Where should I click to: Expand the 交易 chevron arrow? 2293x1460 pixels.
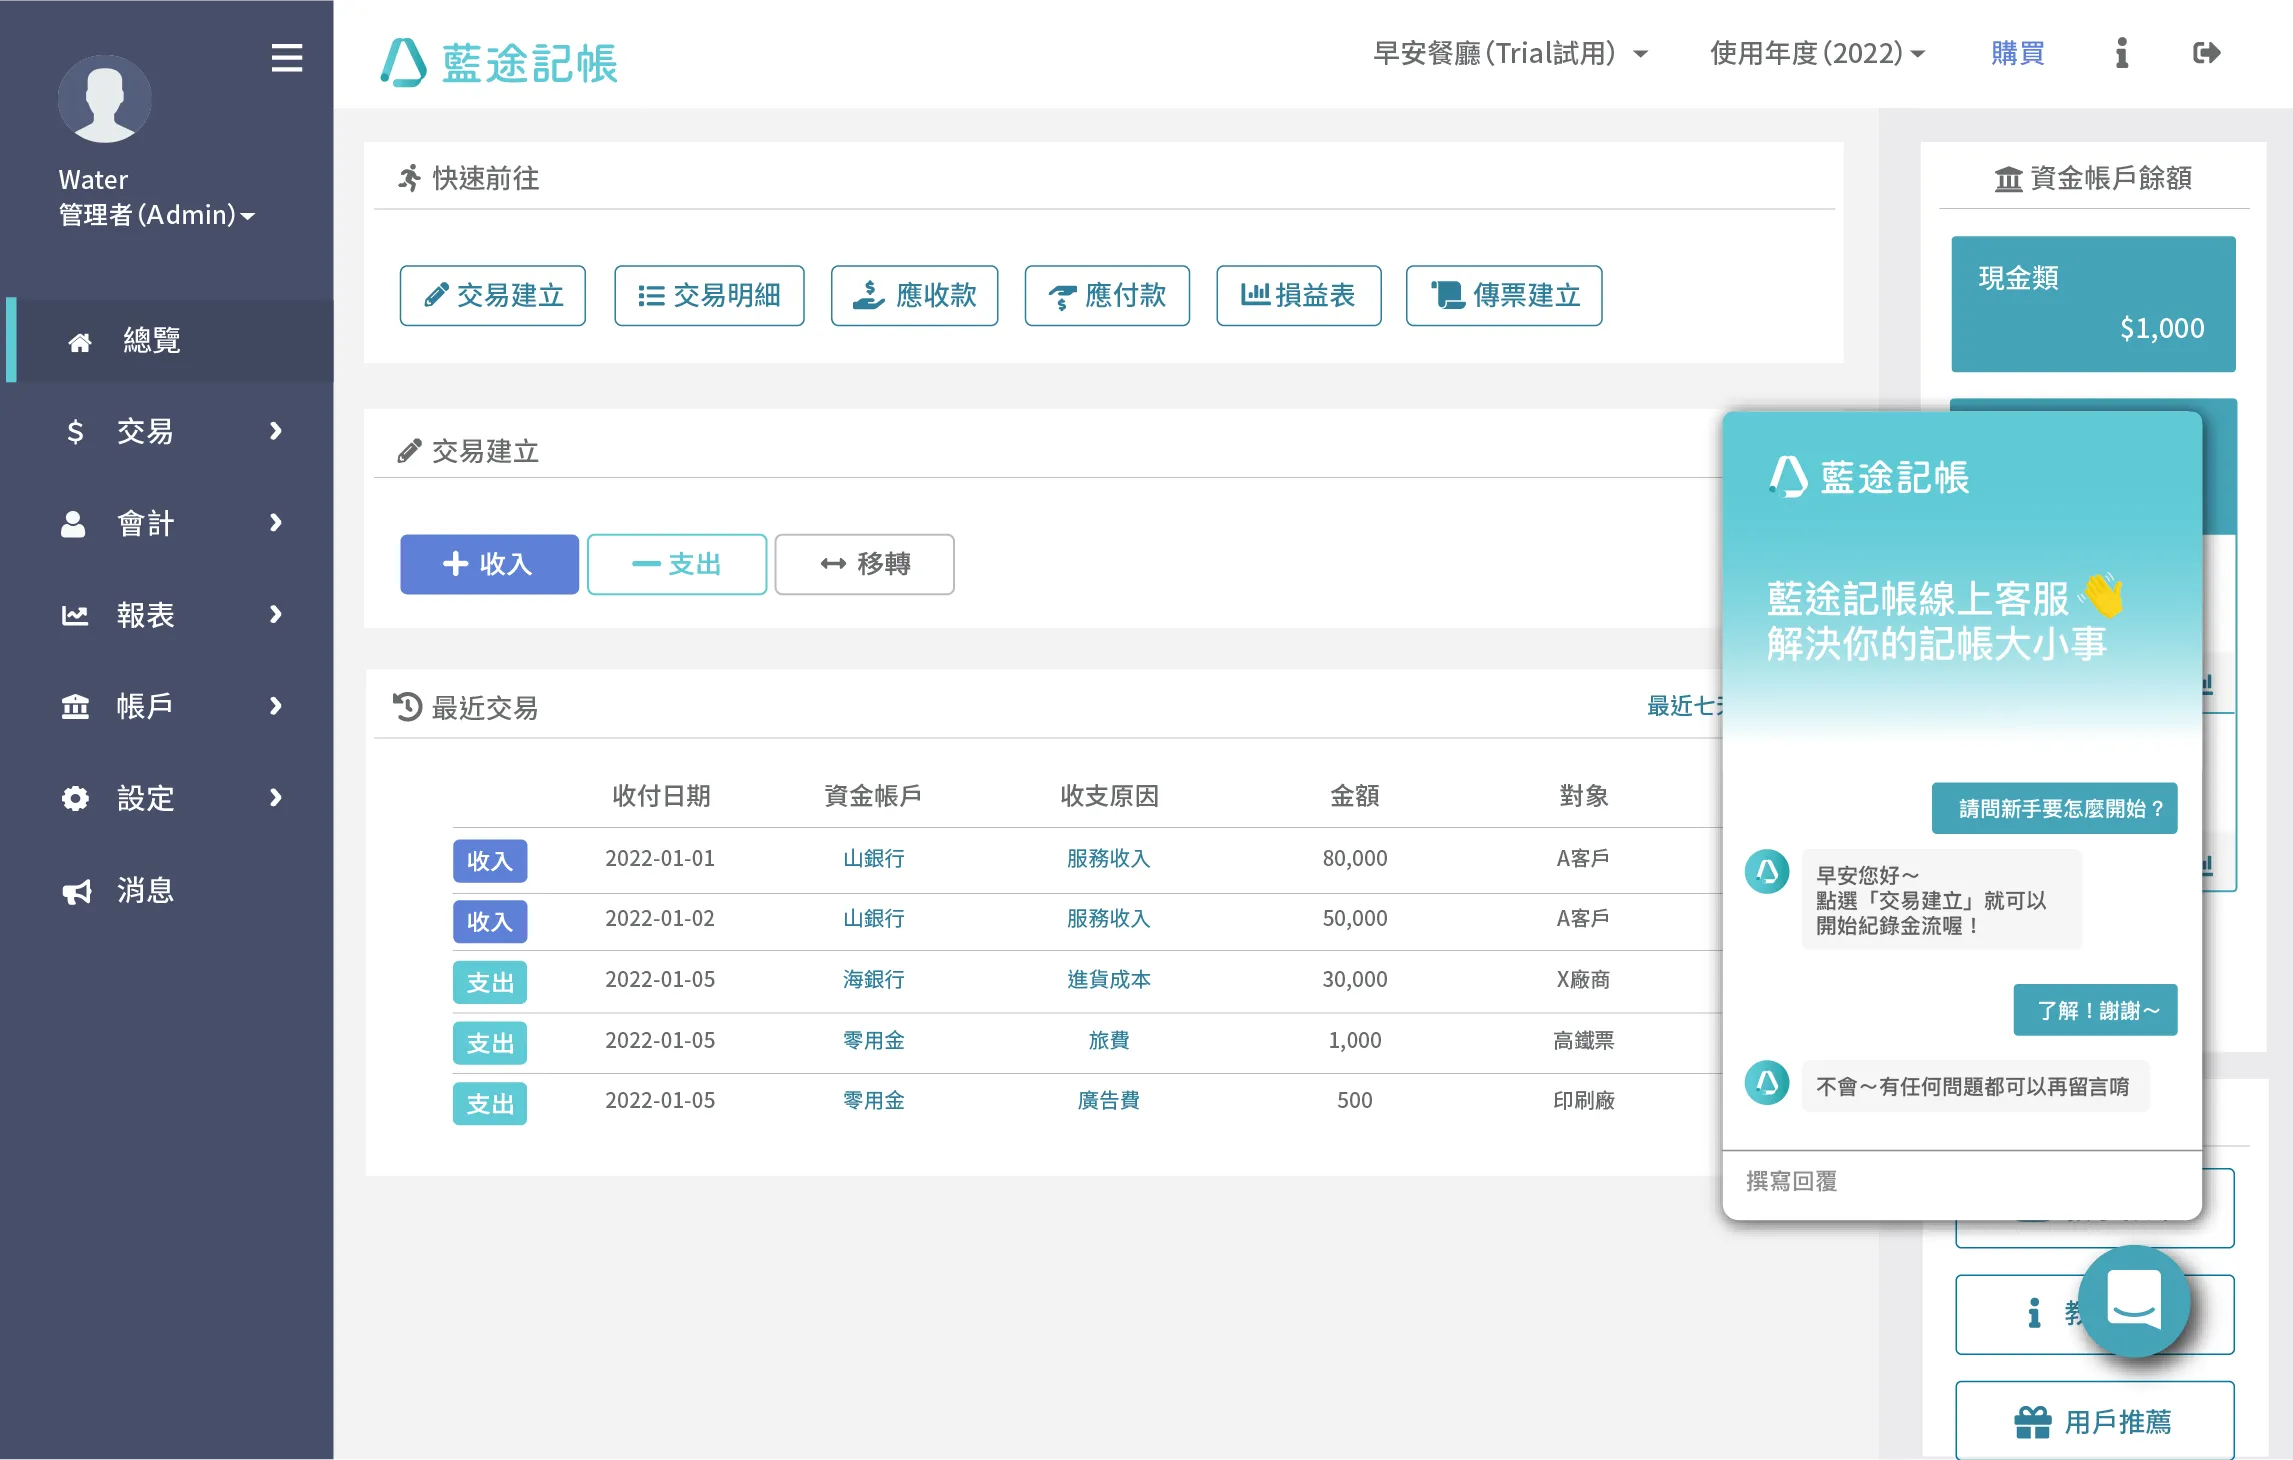coord(276,431)
